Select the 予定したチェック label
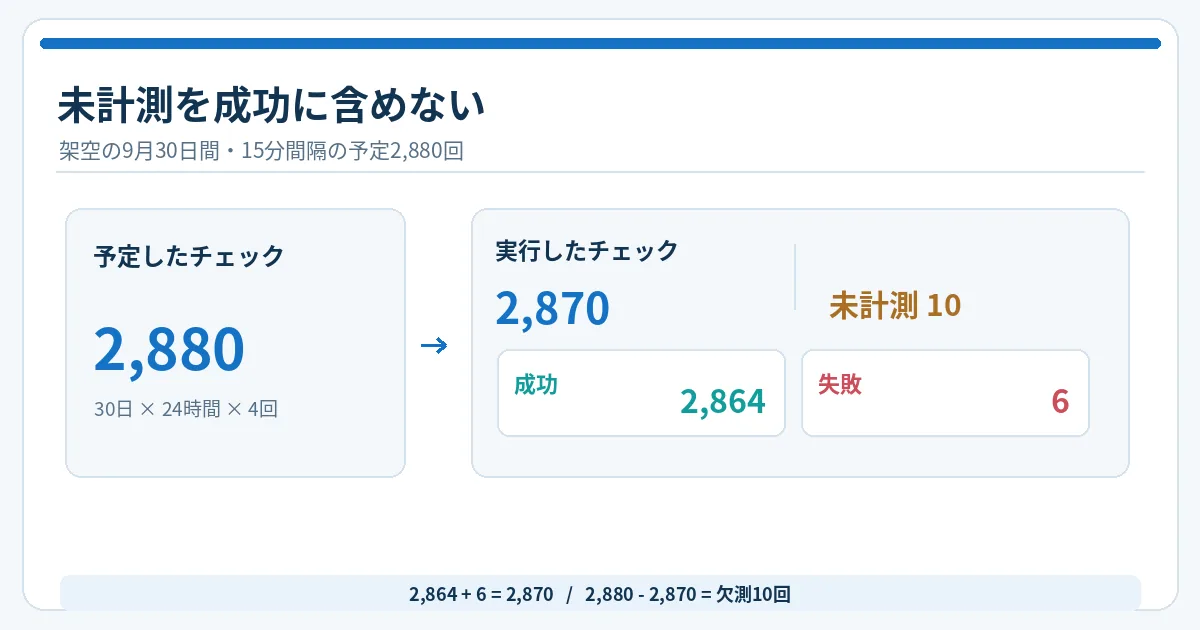The width and height of the screenshot is (1200, 630). point(189,257)
